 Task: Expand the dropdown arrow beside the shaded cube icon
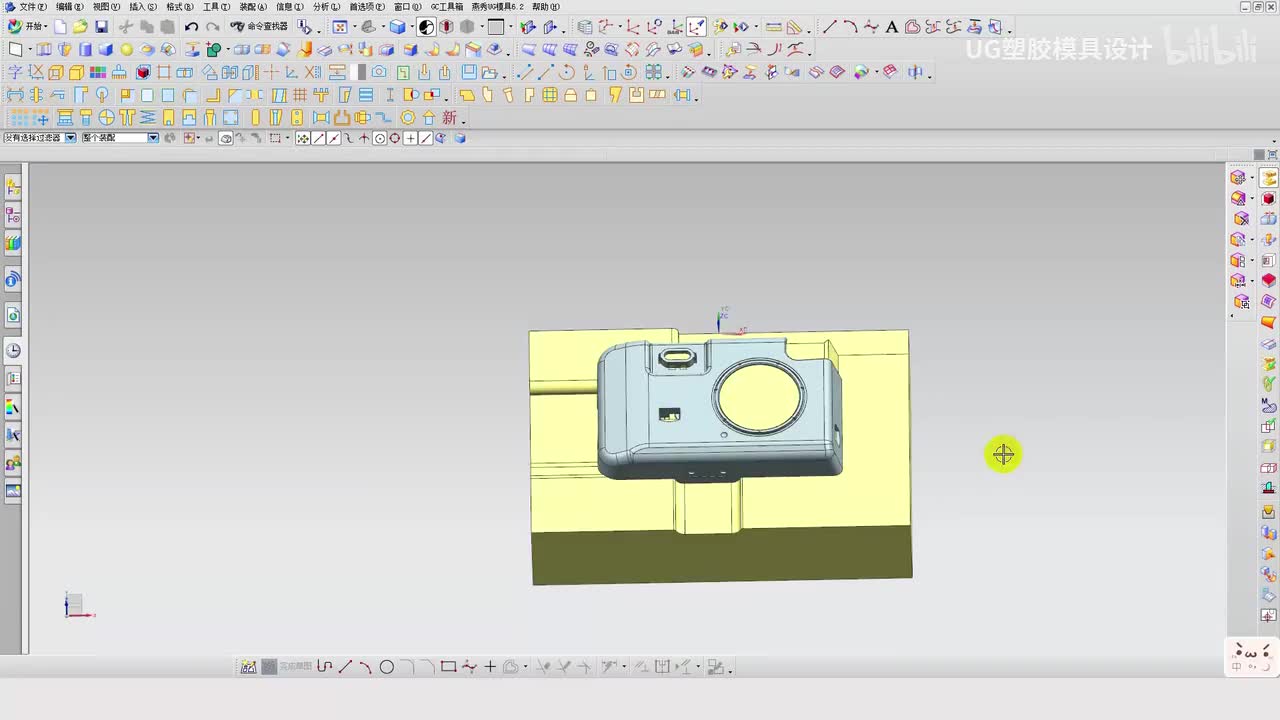[x=410, y=27]
